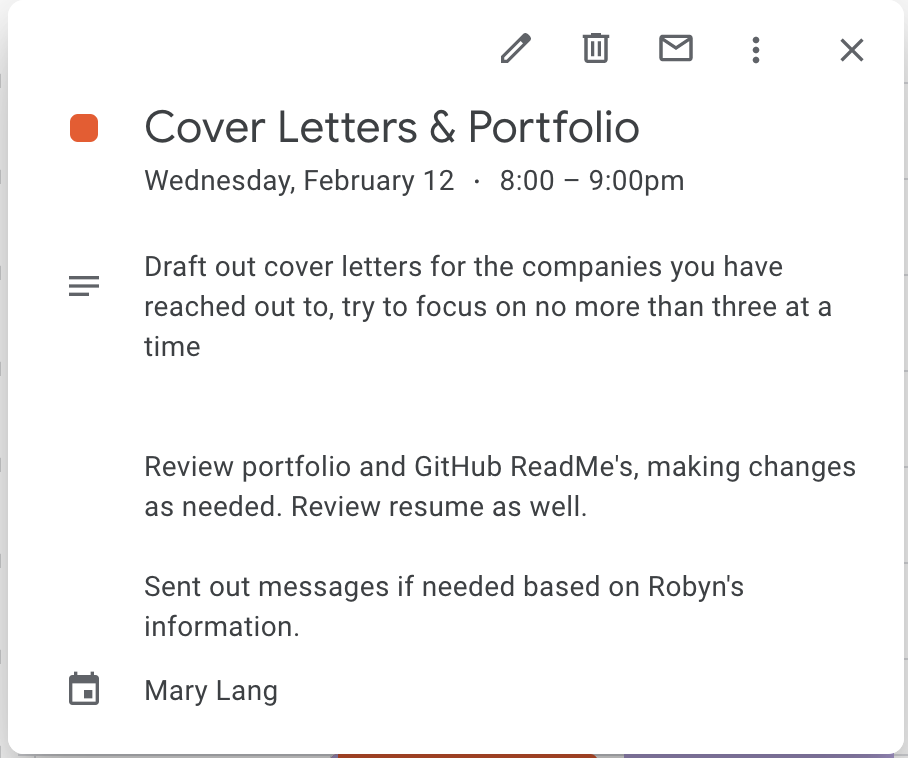Screen dimensions: 908x758
Task: Open the three-dot options menu
Action: click(756, 50)
